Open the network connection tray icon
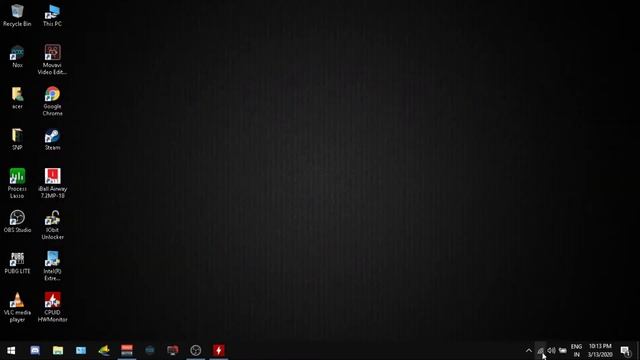This screenshot has width=640, height=360. pos(540,350)
